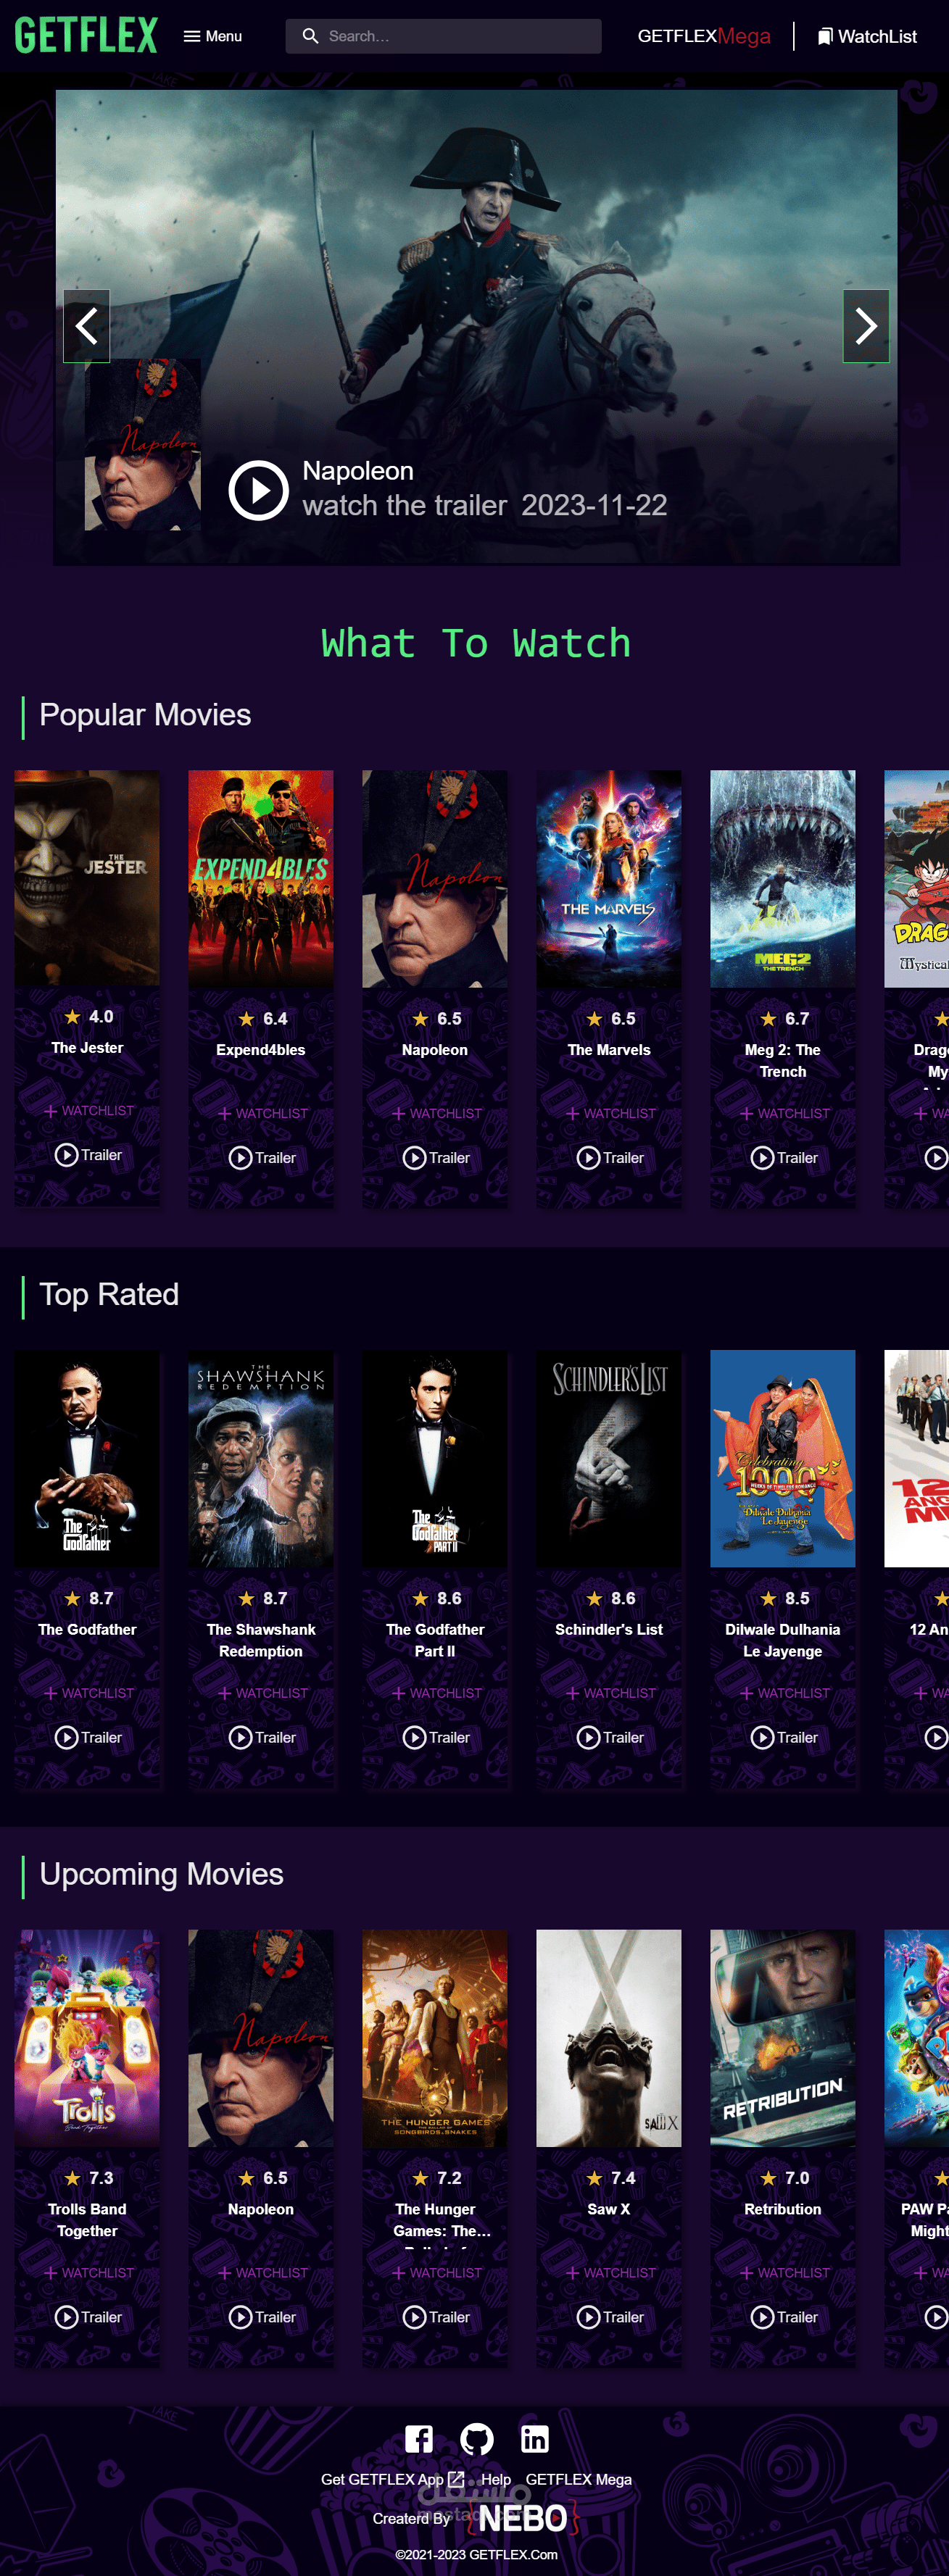
Task: Click the GETFLEX logo
Action: (86, 35)
